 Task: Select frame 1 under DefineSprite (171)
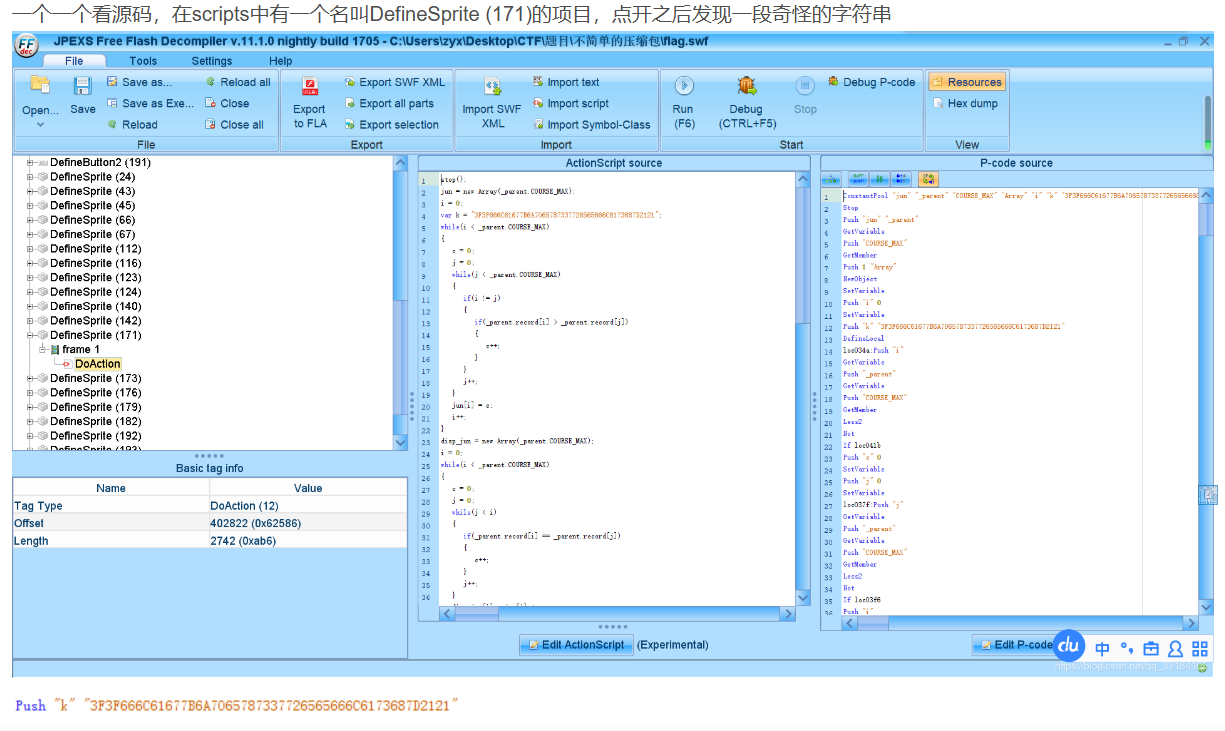click(x=81, y=349)
